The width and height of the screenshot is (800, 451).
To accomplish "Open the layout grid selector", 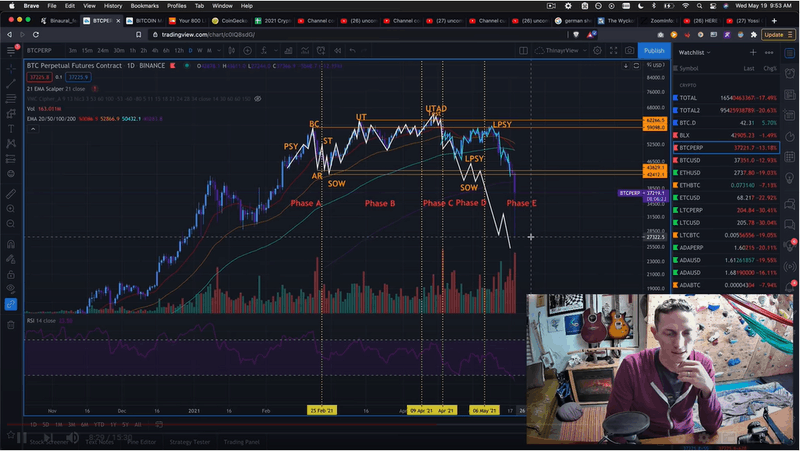I will point(523,51).
